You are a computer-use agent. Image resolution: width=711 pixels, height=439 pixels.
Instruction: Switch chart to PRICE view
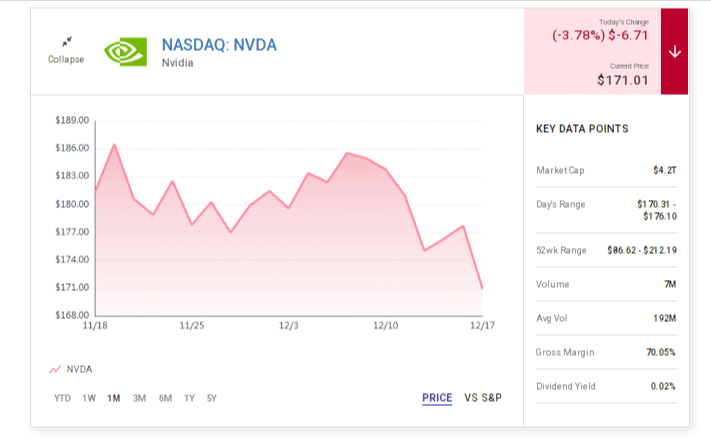pyautogui.click(x=437, y=398)
